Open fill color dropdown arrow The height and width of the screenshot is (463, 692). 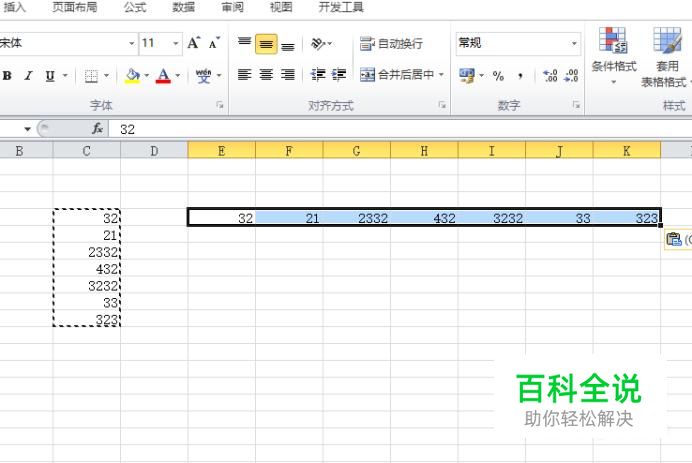click(147, 75)
